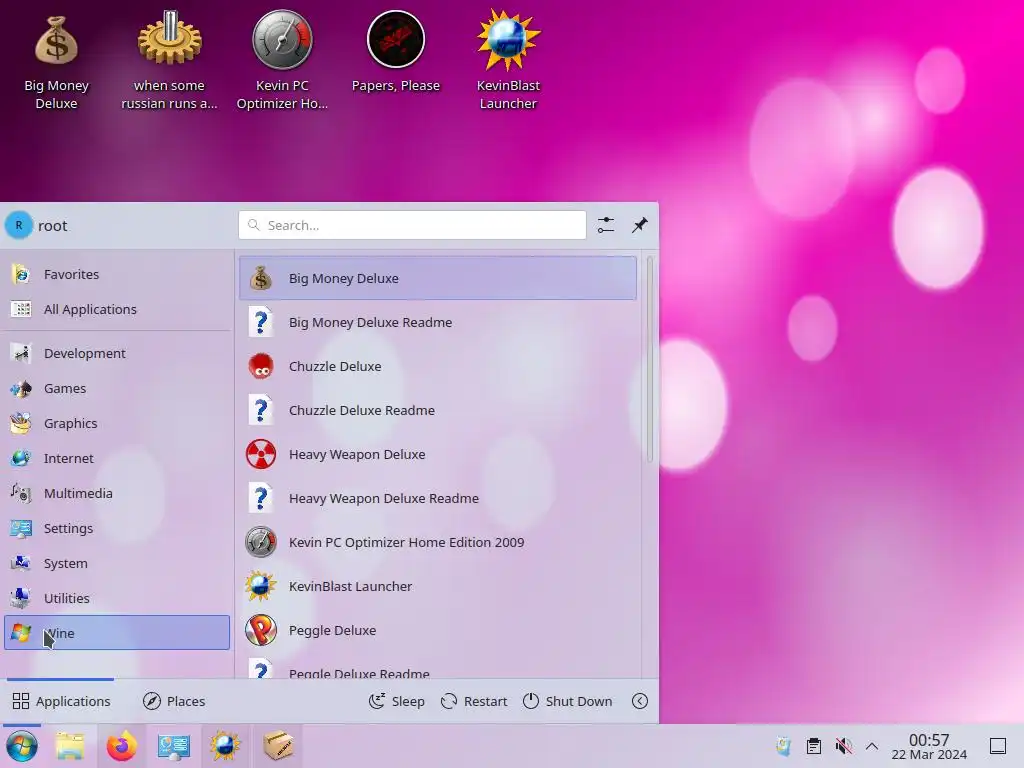
Task: Open the Multimedia category
Action: 118,493
